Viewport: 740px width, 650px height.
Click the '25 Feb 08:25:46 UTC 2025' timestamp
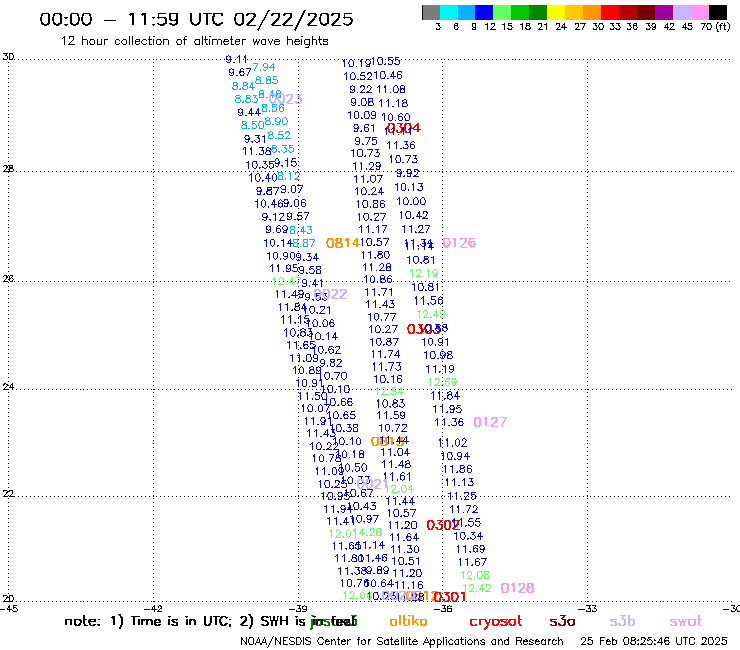[x=654, y=642]
